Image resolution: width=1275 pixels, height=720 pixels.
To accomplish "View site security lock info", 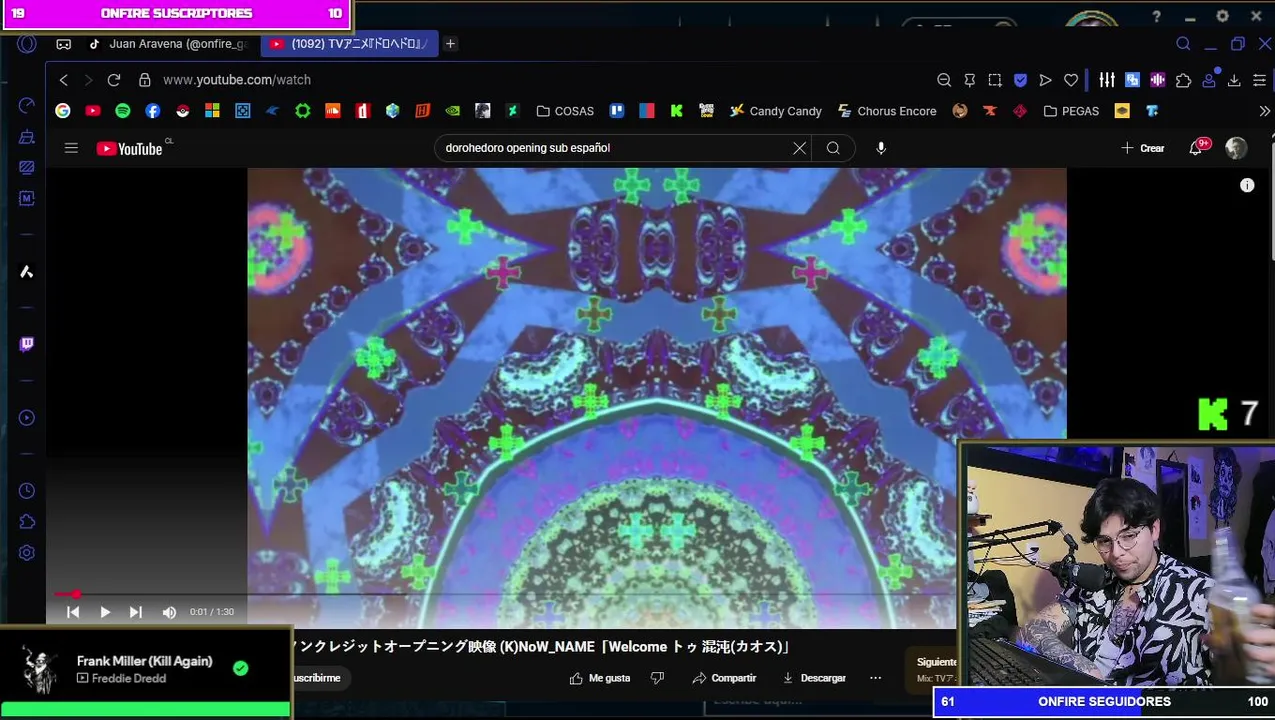I will point(145,80).
